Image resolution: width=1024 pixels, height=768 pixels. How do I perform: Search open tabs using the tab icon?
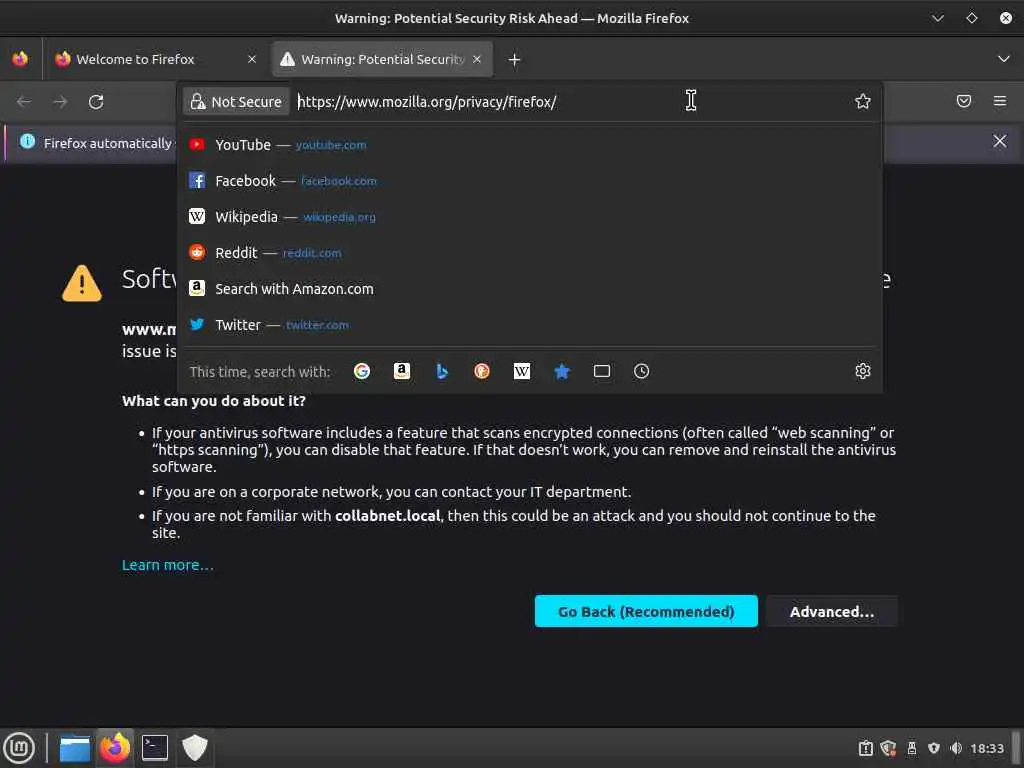[x=602, y=372]
